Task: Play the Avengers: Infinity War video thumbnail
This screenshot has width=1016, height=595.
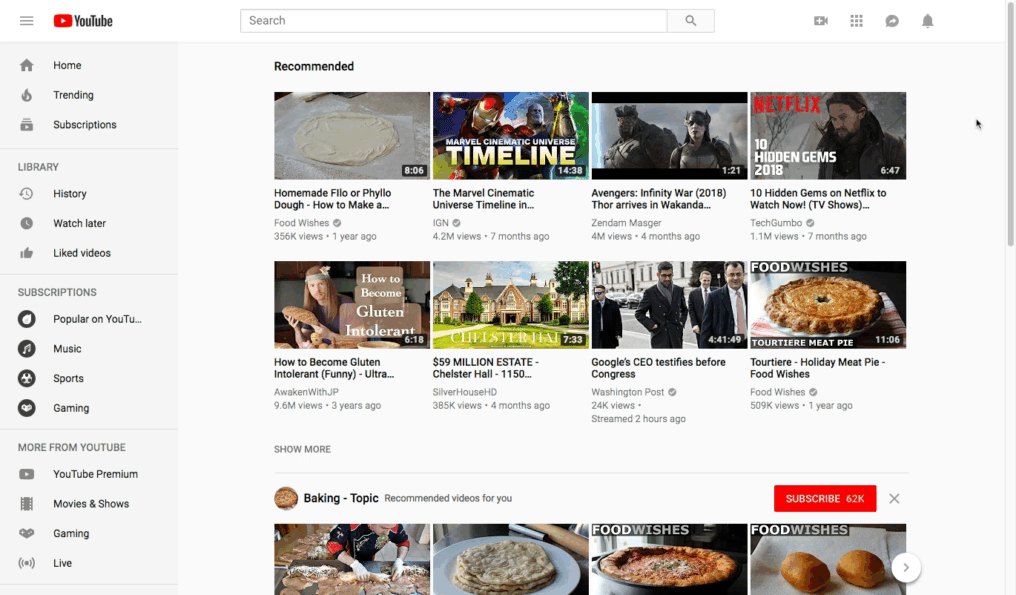Action: [668, 134]
